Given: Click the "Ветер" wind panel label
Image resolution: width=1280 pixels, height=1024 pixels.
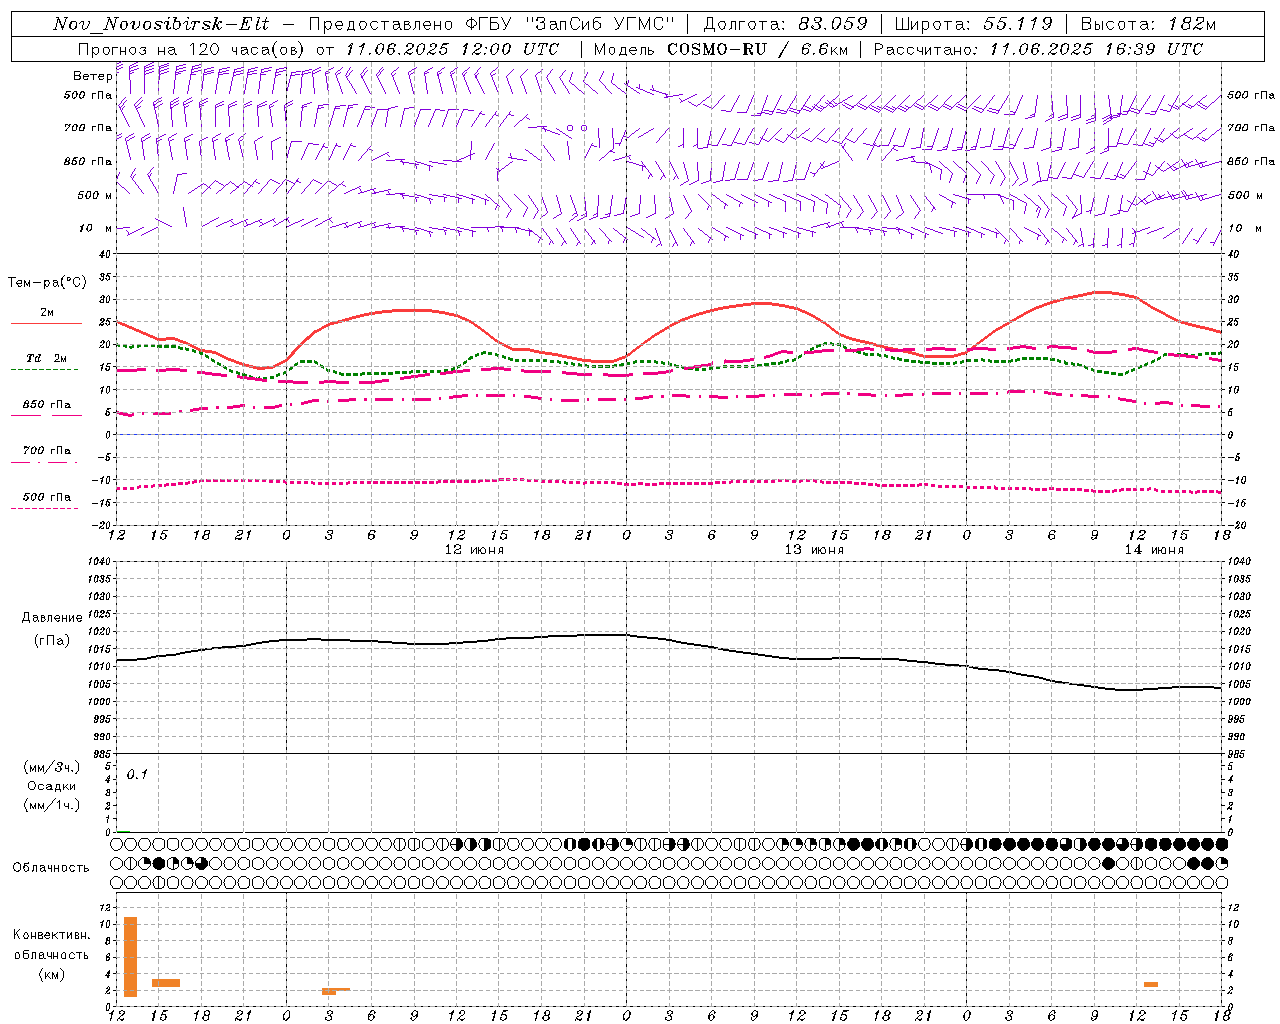Looking at the screenshot, I should coord(93,76).
